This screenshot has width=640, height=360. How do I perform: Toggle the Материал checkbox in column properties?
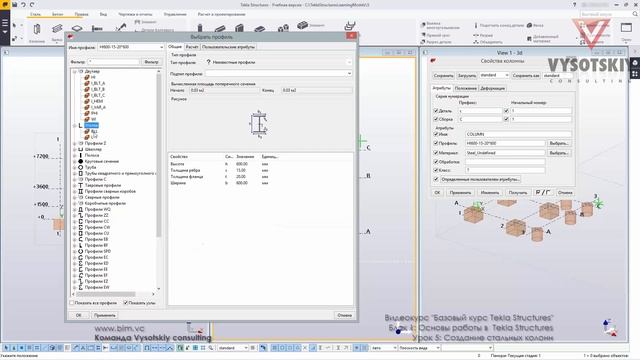pos(436,153)
